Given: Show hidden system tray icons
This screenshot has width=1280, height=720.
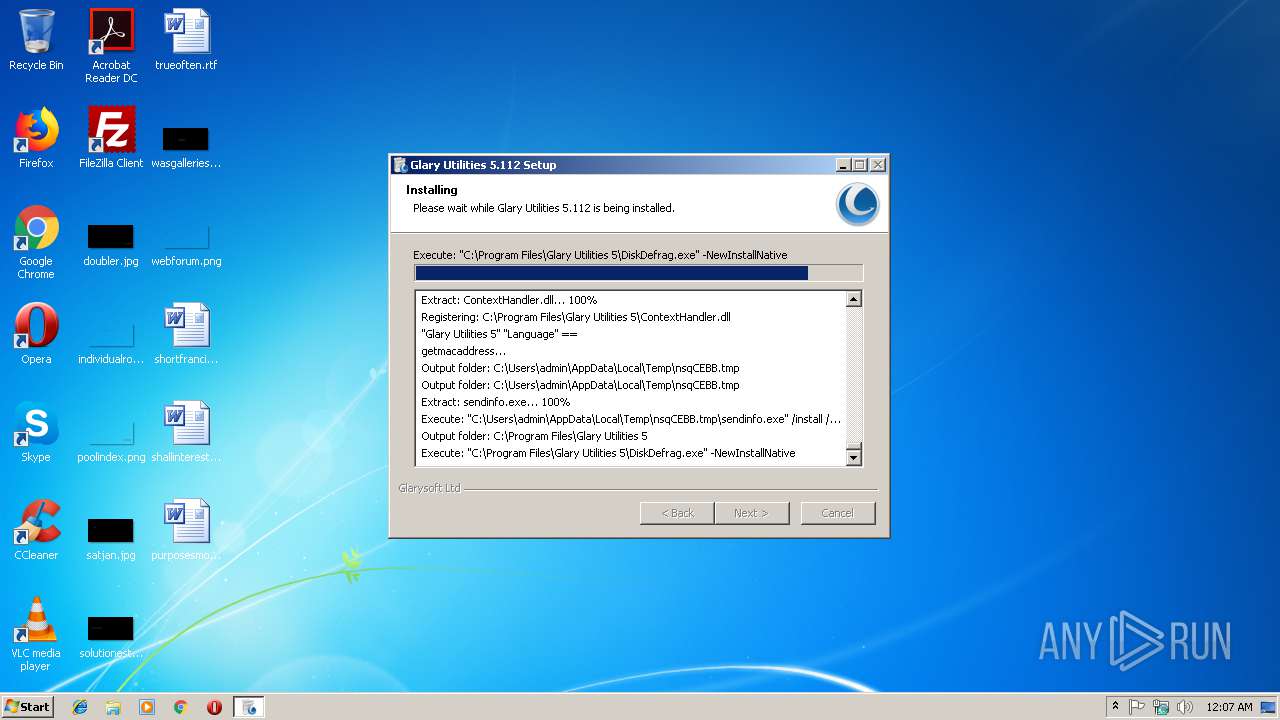Looking at the screenshot, I should pyautogui.click(x=1115, y=707).
